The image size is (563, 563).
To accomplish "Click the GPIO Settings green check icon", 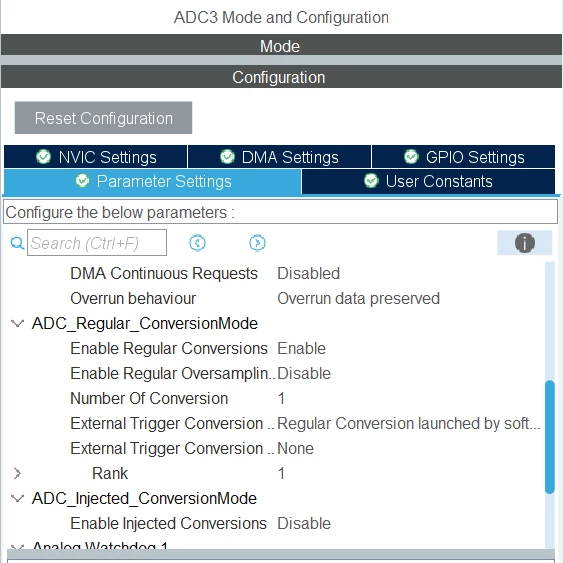I will tap(411, 157).
